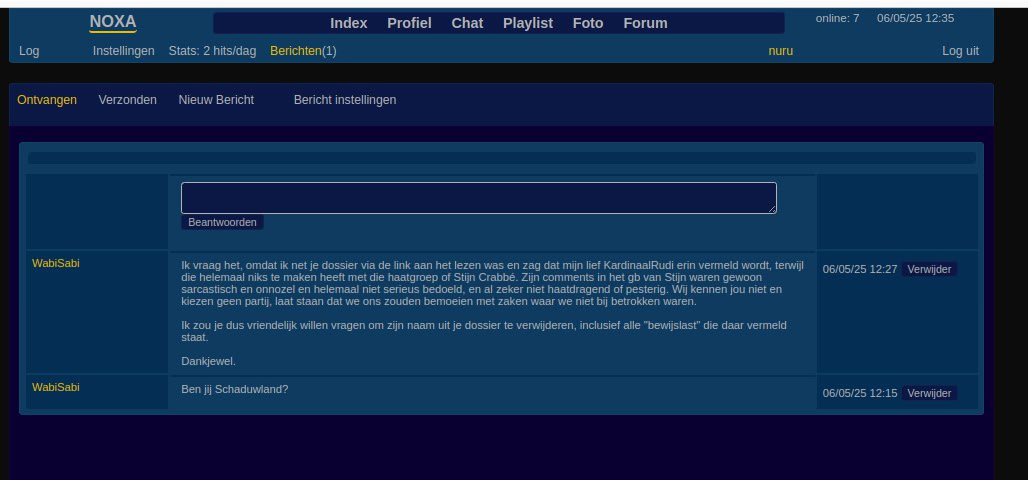
Task: Delete the 12:27 message with Verwijder
Action: point(929,269)
